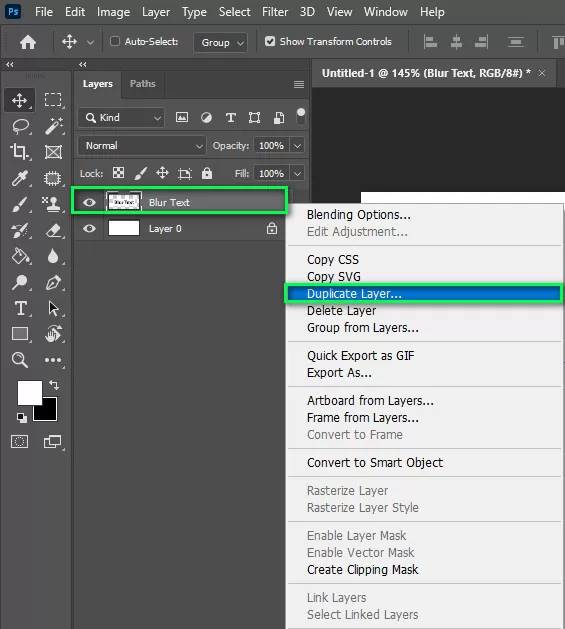
Task: Expand the Fill slider arrow
Action: tap(297, 174)
